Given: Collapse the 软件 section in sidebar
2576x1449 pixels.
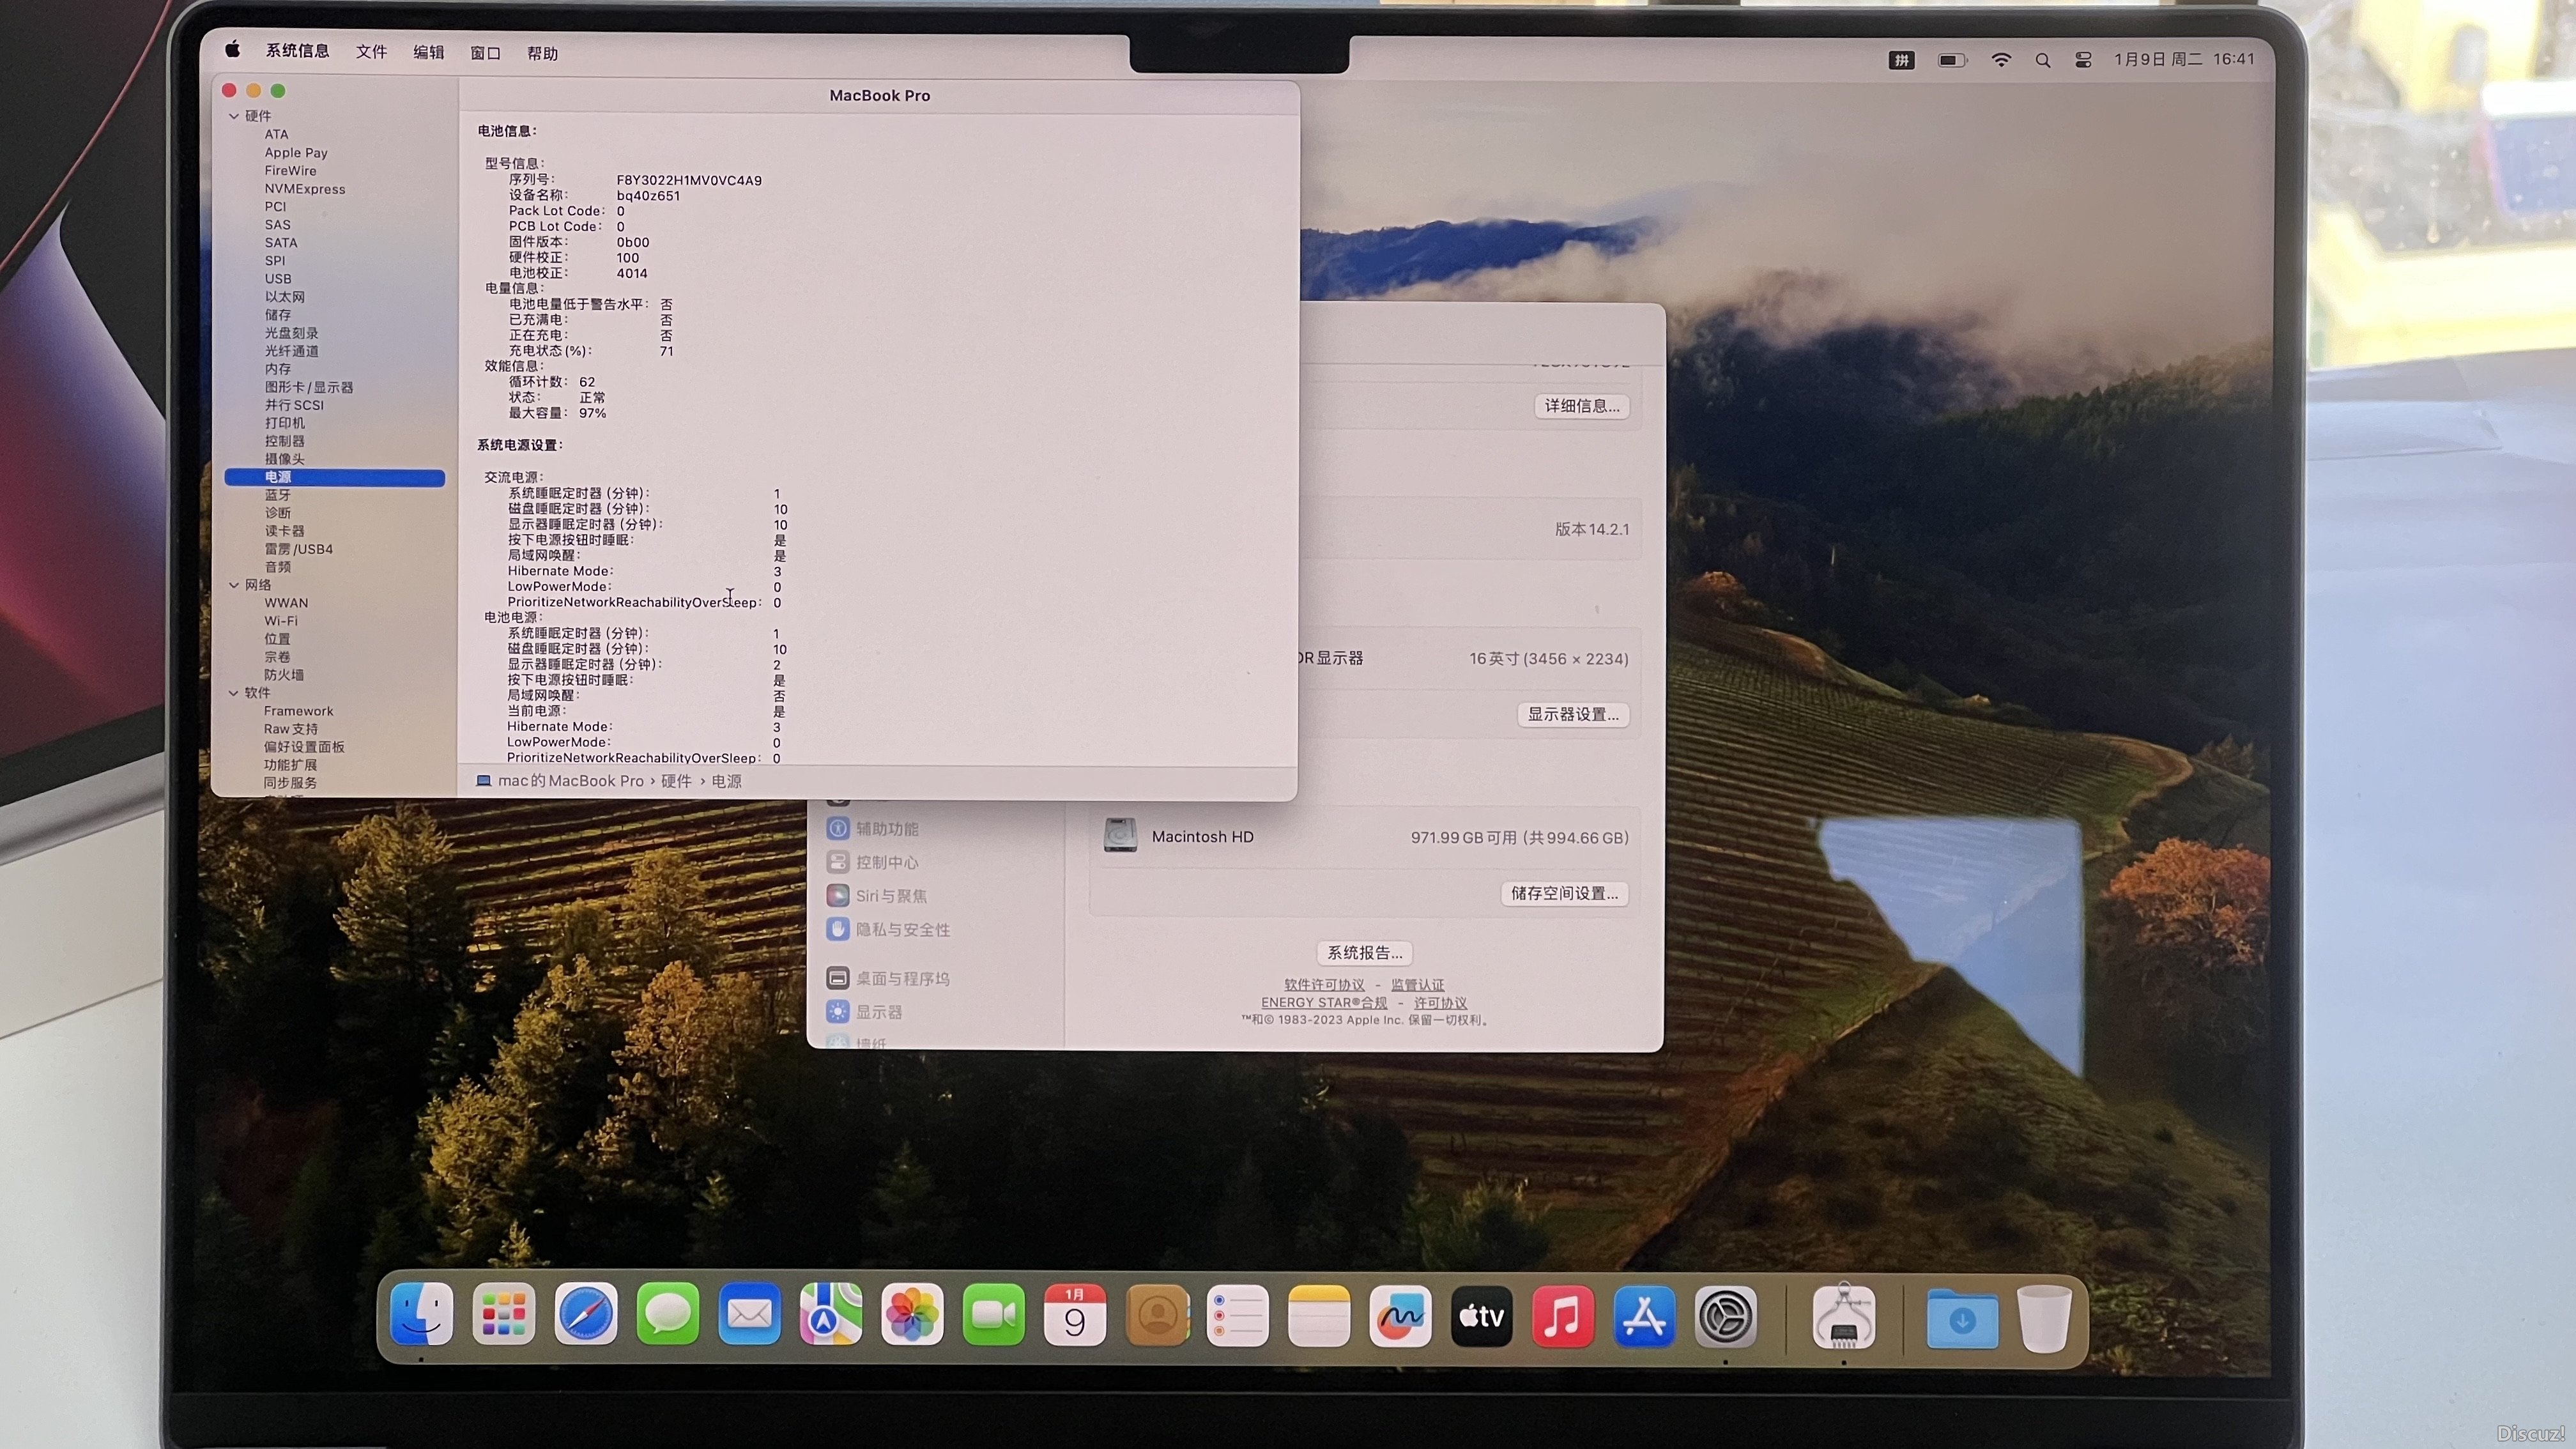Looking at the screenshot, I should 233,693.
